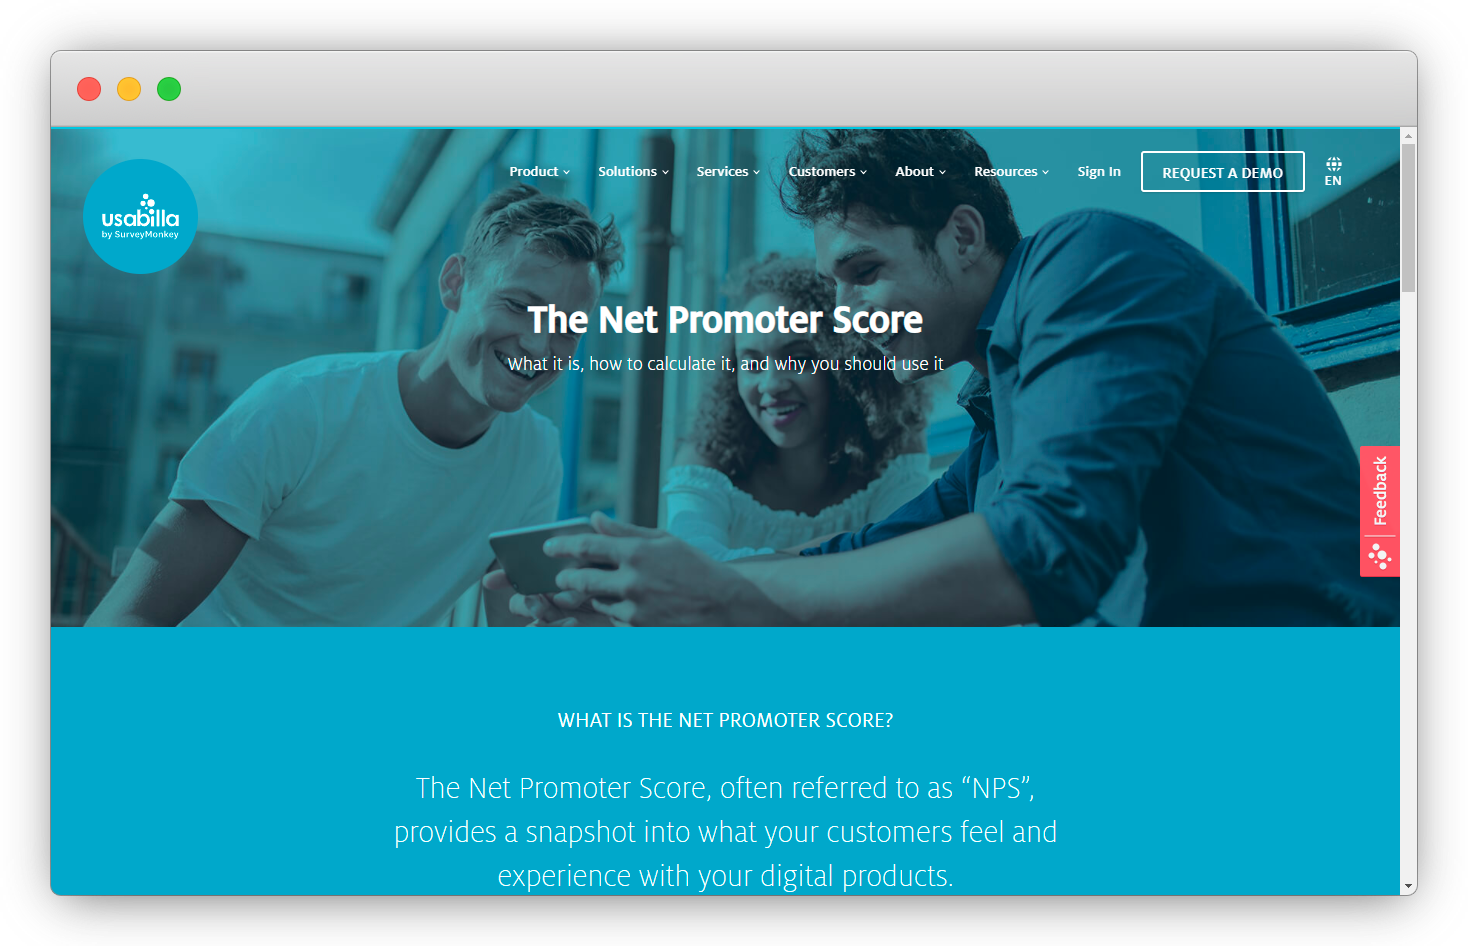The width and height of the screenshot is (1468, 946).
Task: Click the REQUEST A DEMO button
Action: (x=1222, y=172)
